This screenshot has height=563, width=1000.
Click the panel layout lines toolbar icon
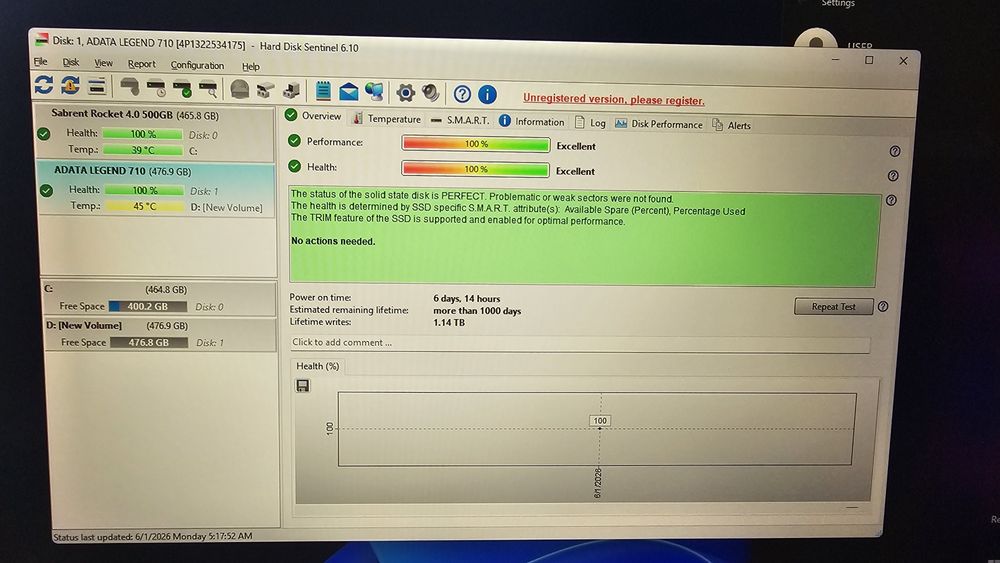(96, 85)
